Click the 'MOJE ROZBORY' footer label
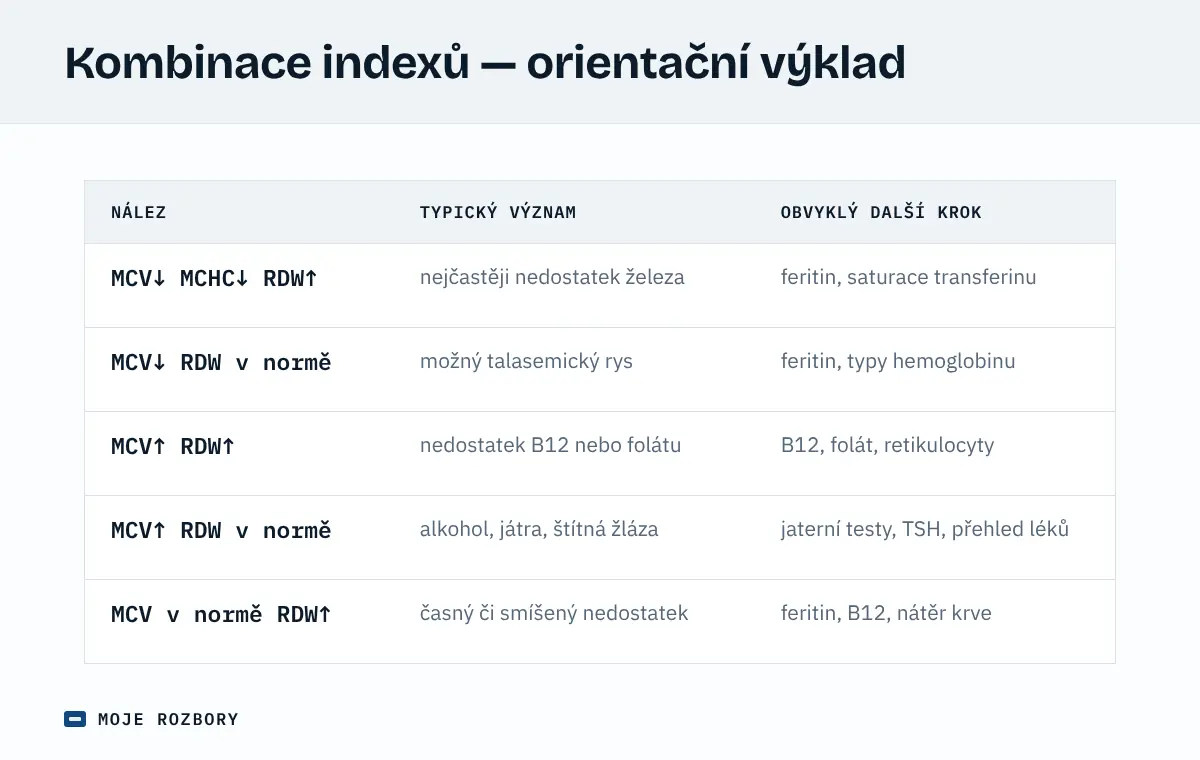This screenshot has width=1200, height=760. pos(168,719)
